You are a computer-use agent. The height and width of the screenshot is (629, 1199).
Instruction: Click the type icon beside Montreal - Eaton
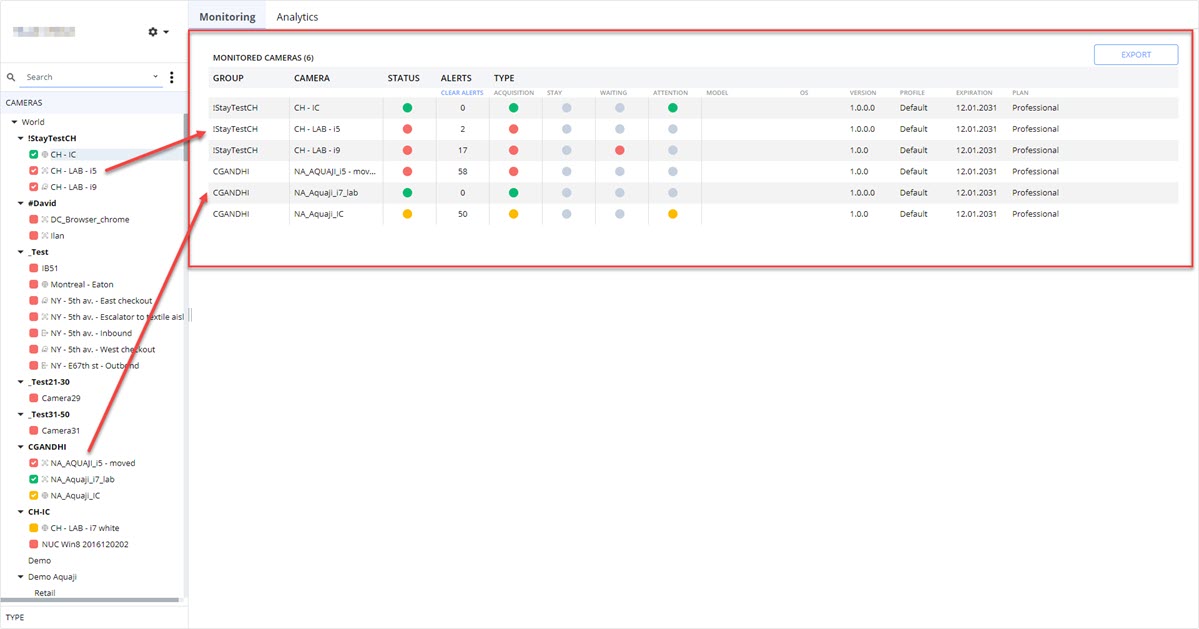click(45, 284)
